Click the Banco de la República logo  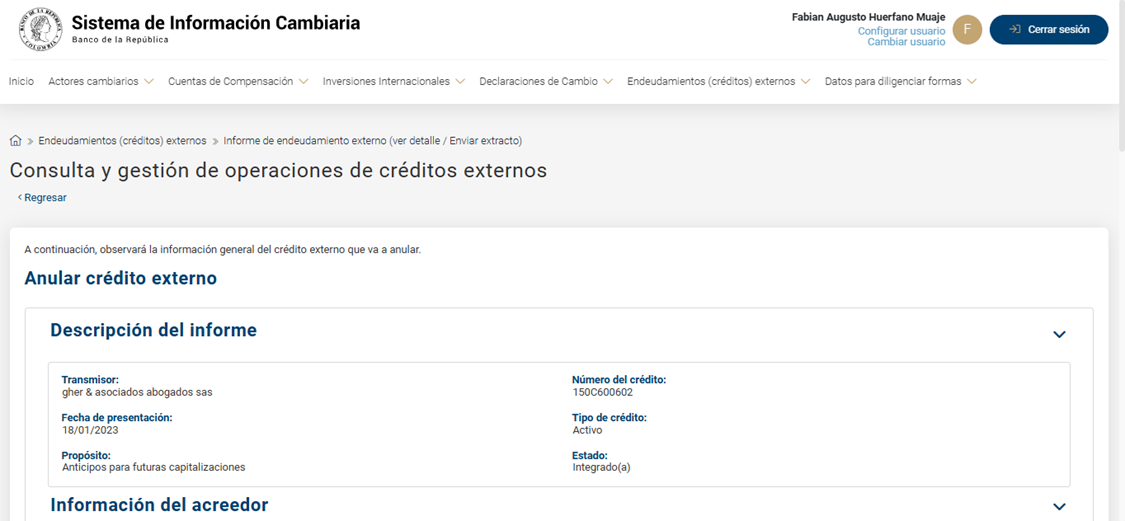pyautogui.click(x=40, y=29)
